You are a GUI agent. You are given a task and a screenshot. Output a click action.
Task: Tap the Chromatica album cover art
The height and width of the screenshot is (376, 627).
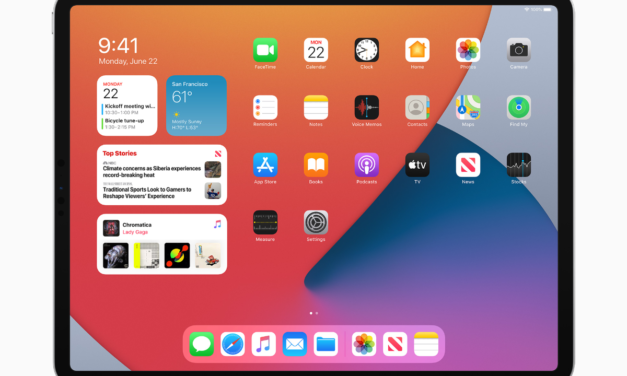(x=111, y=228)
